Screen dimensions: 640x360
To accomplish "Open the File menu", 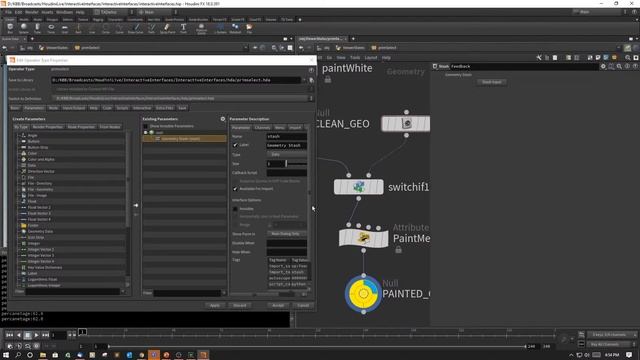I will 8,12.
